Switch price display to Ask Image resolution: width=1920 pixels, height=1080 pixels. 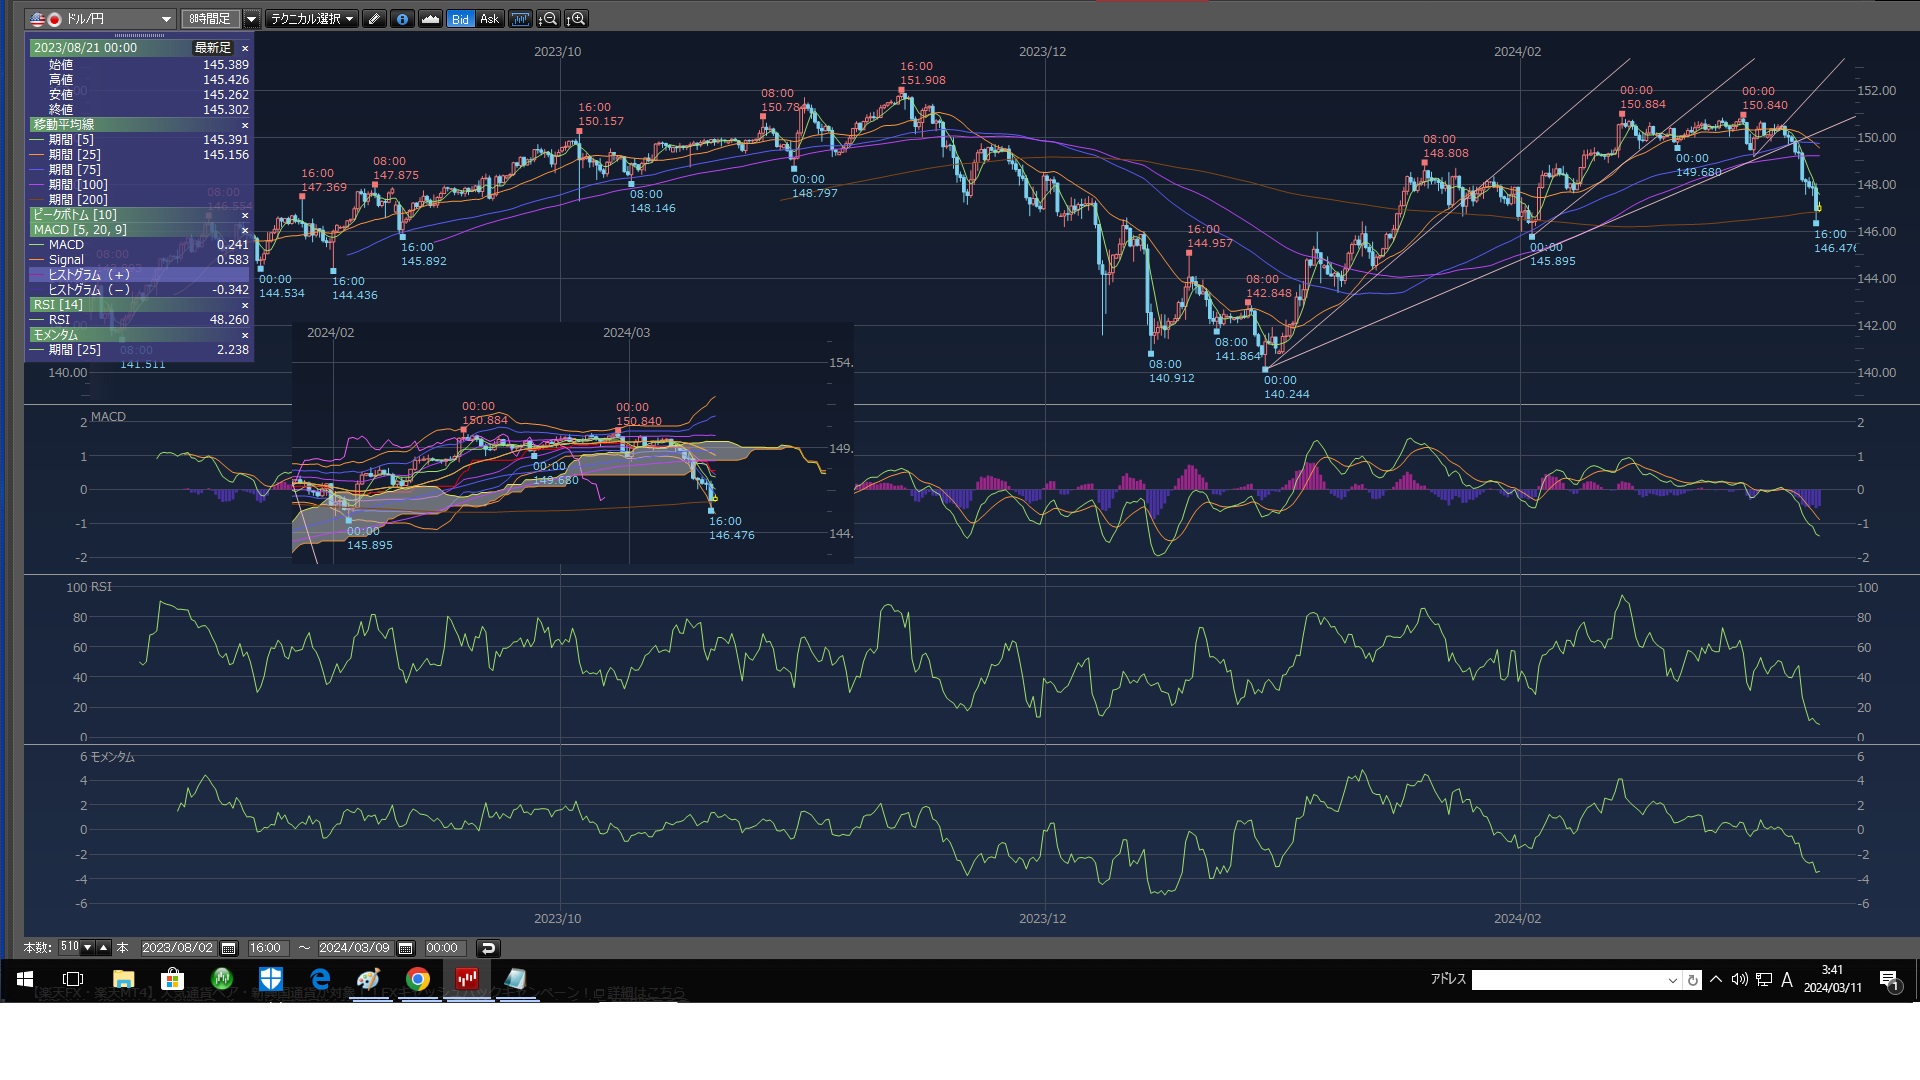489,19
